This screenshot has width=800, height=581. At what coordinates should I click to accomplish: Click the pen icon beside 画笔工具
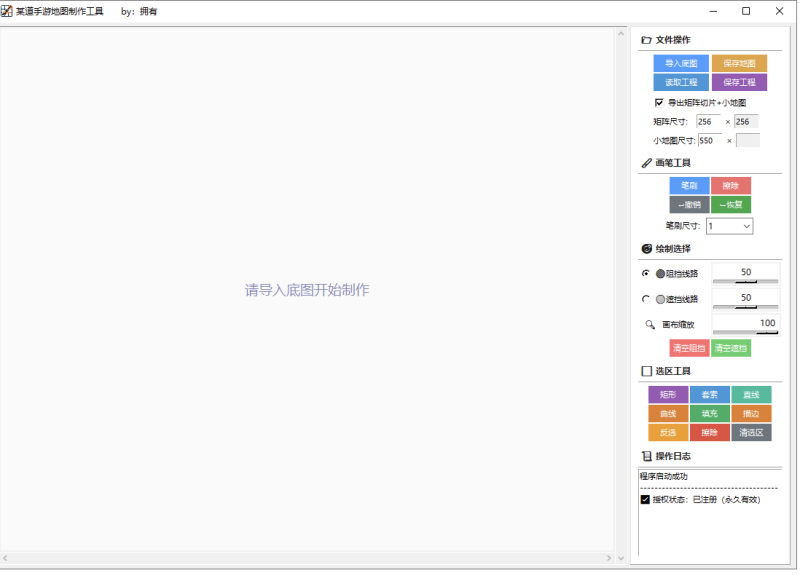(x=646, y=163)
